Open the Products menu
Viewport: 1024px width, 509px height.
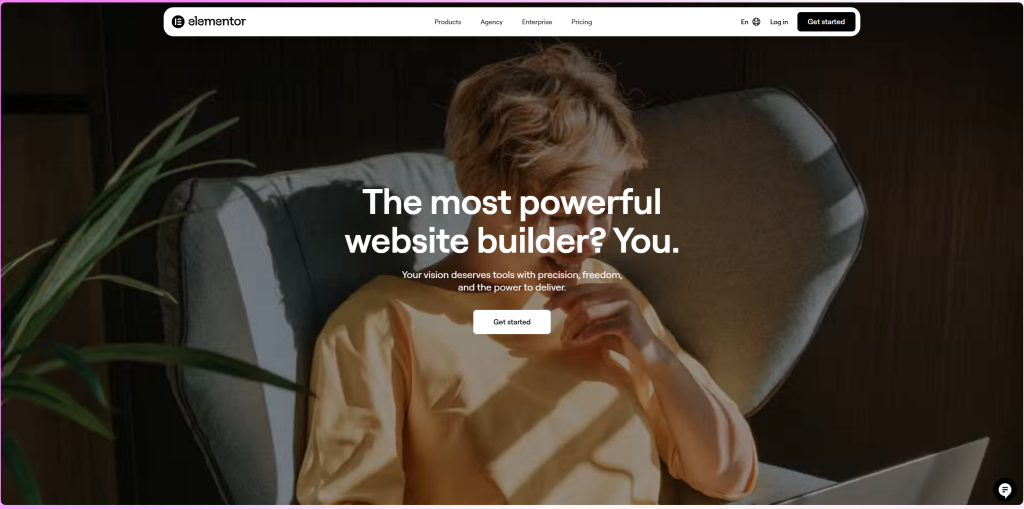[448, 22]
